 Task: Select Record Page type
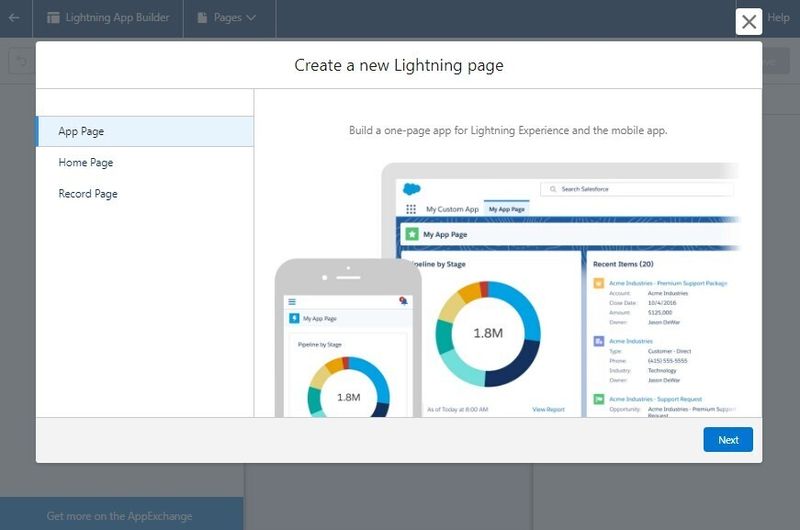(x=145, y=193)
